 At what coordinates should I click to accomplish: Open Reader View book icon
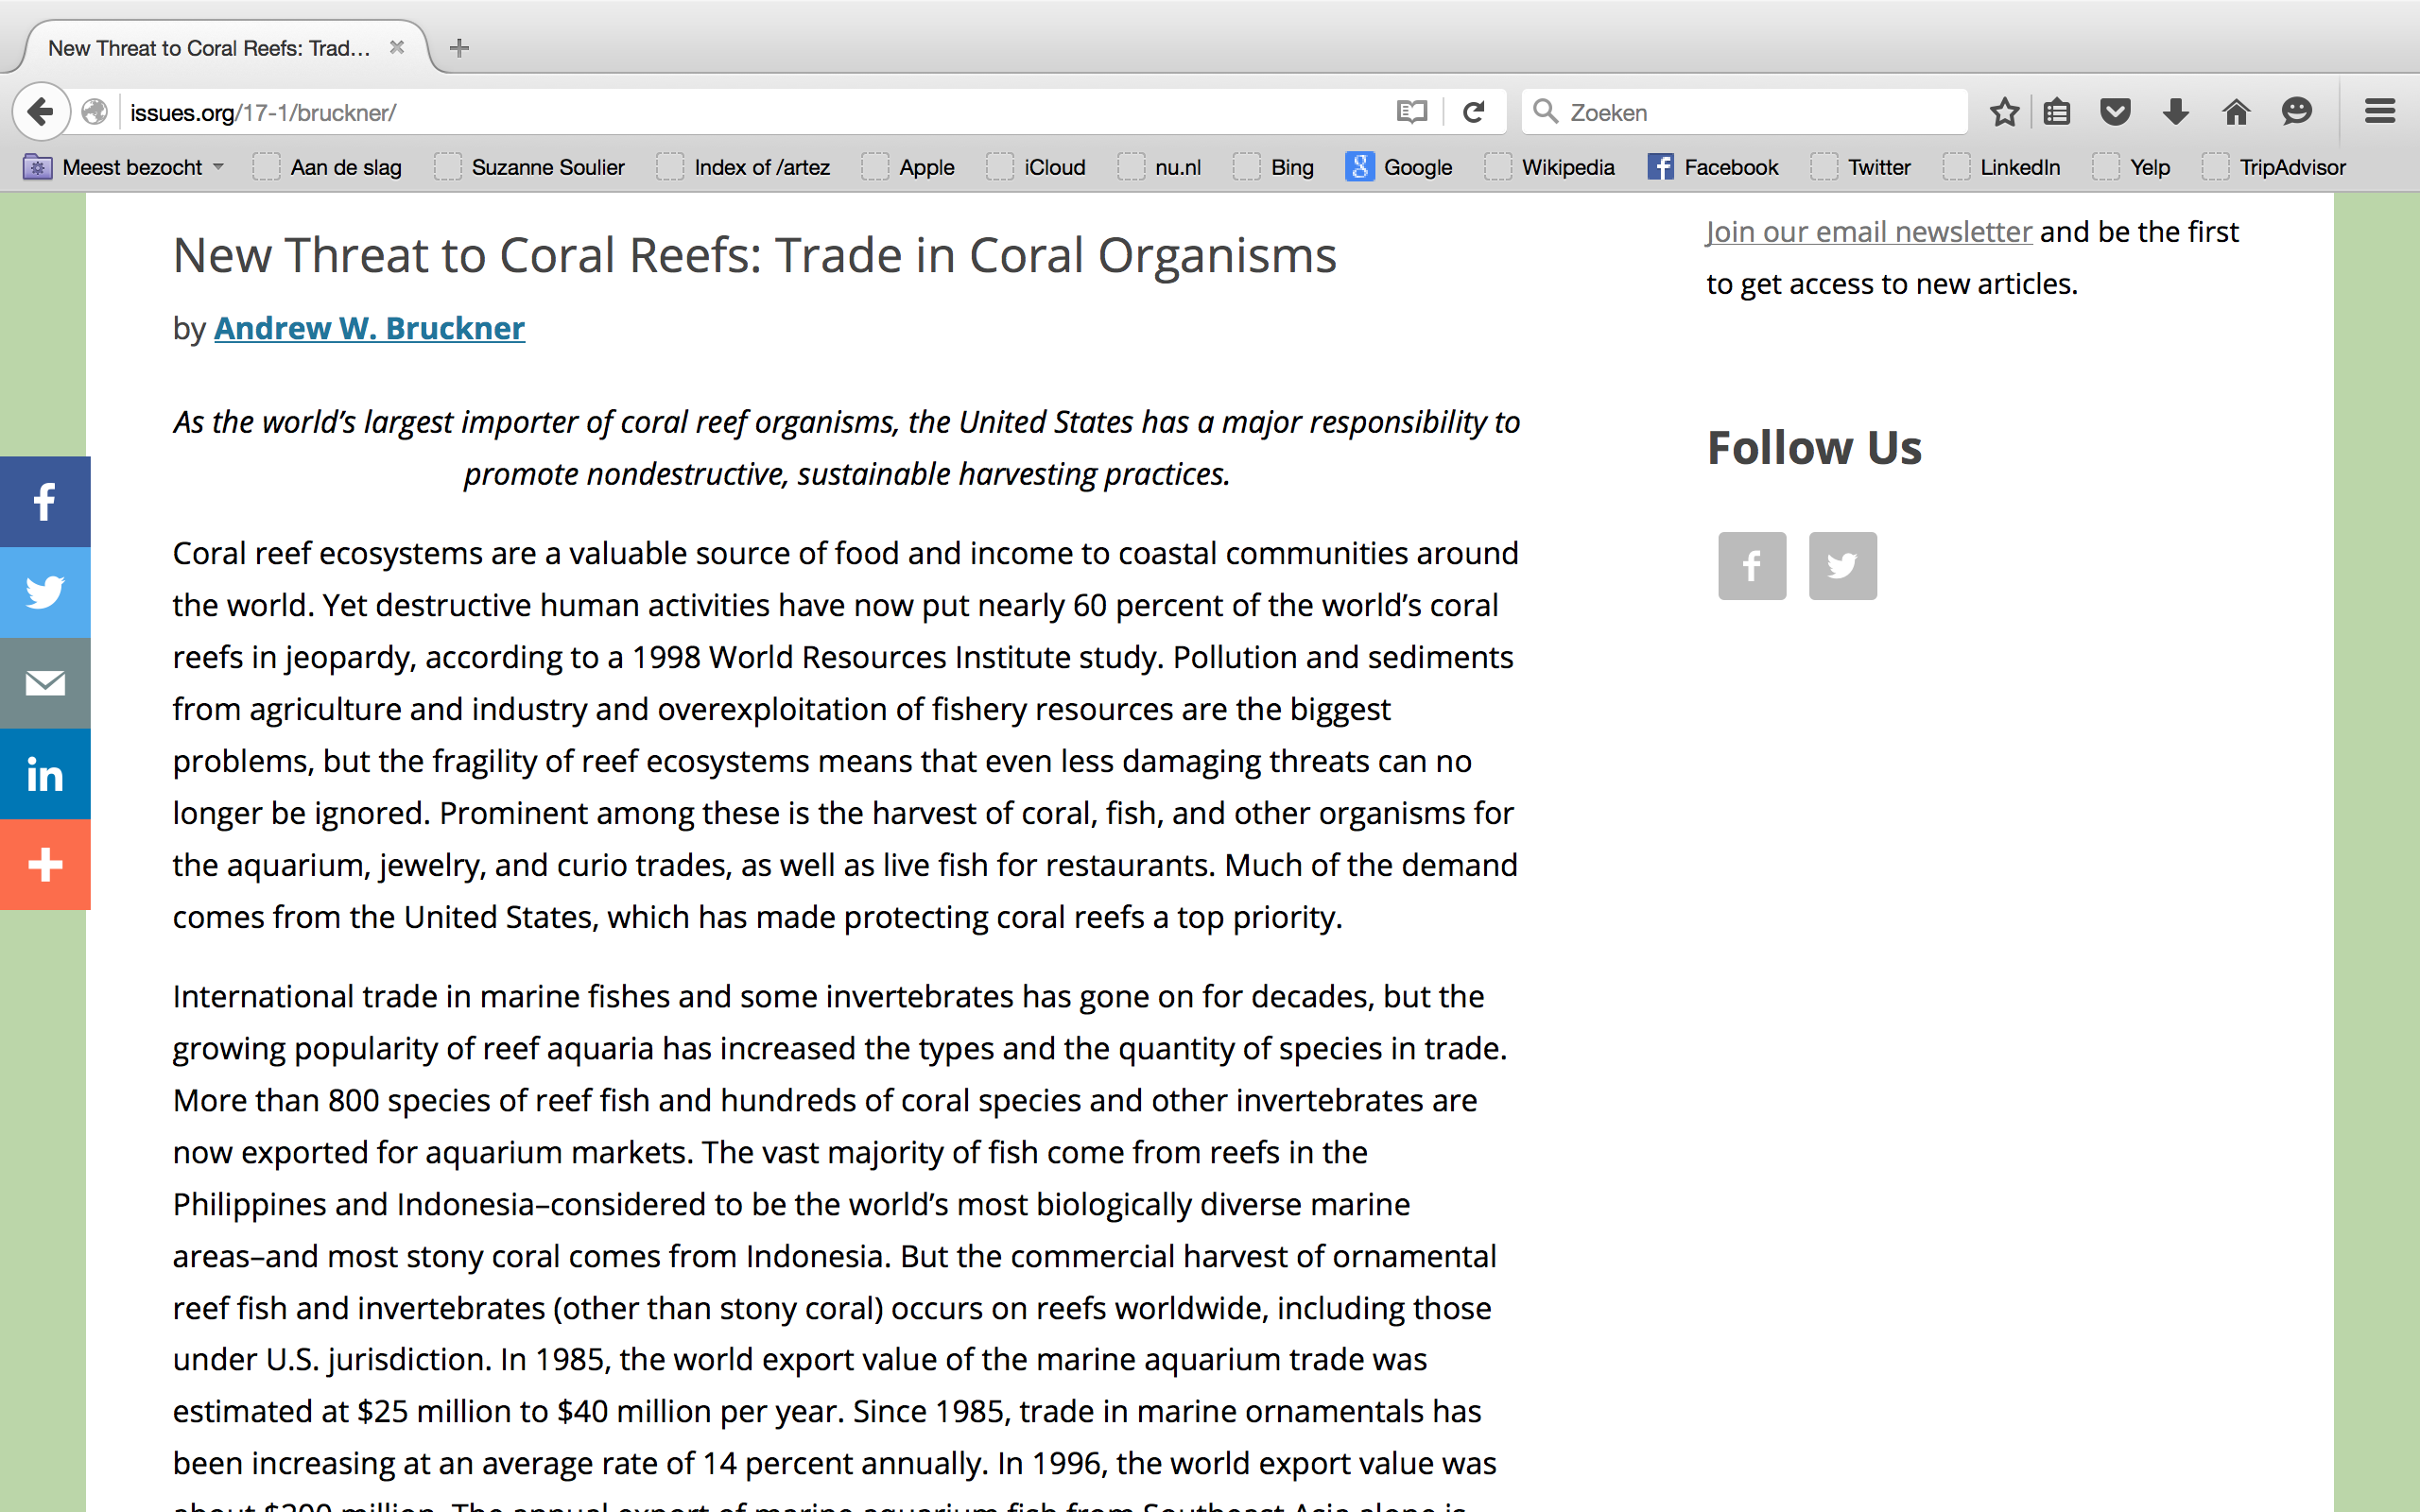(1412, 112)
